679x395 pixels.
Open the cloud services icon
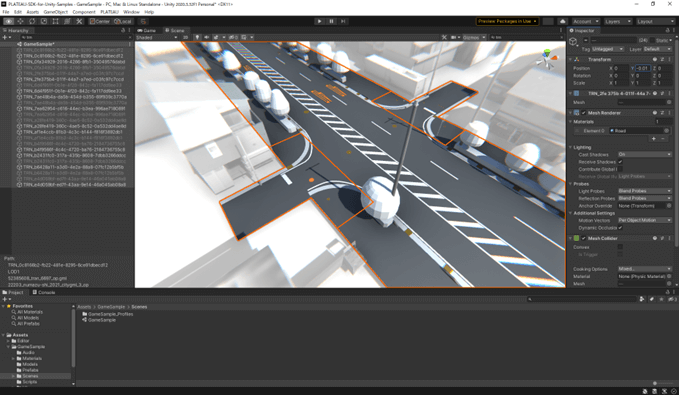coord(563,21)
